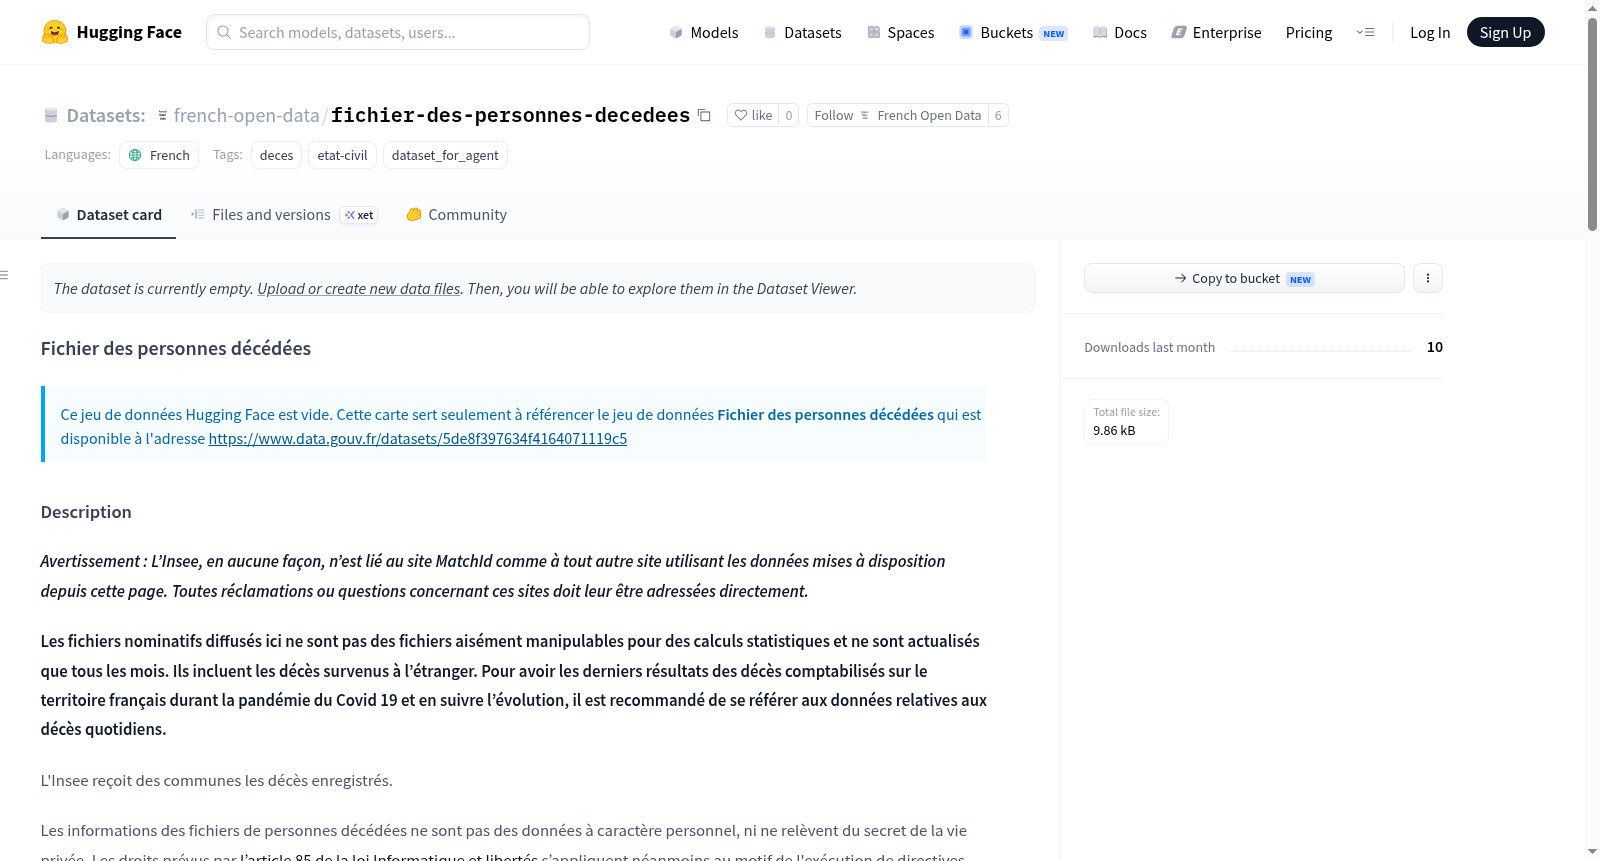Open the Enterprise page
Screen dimensions: 1600x861
click(1216, 32)
